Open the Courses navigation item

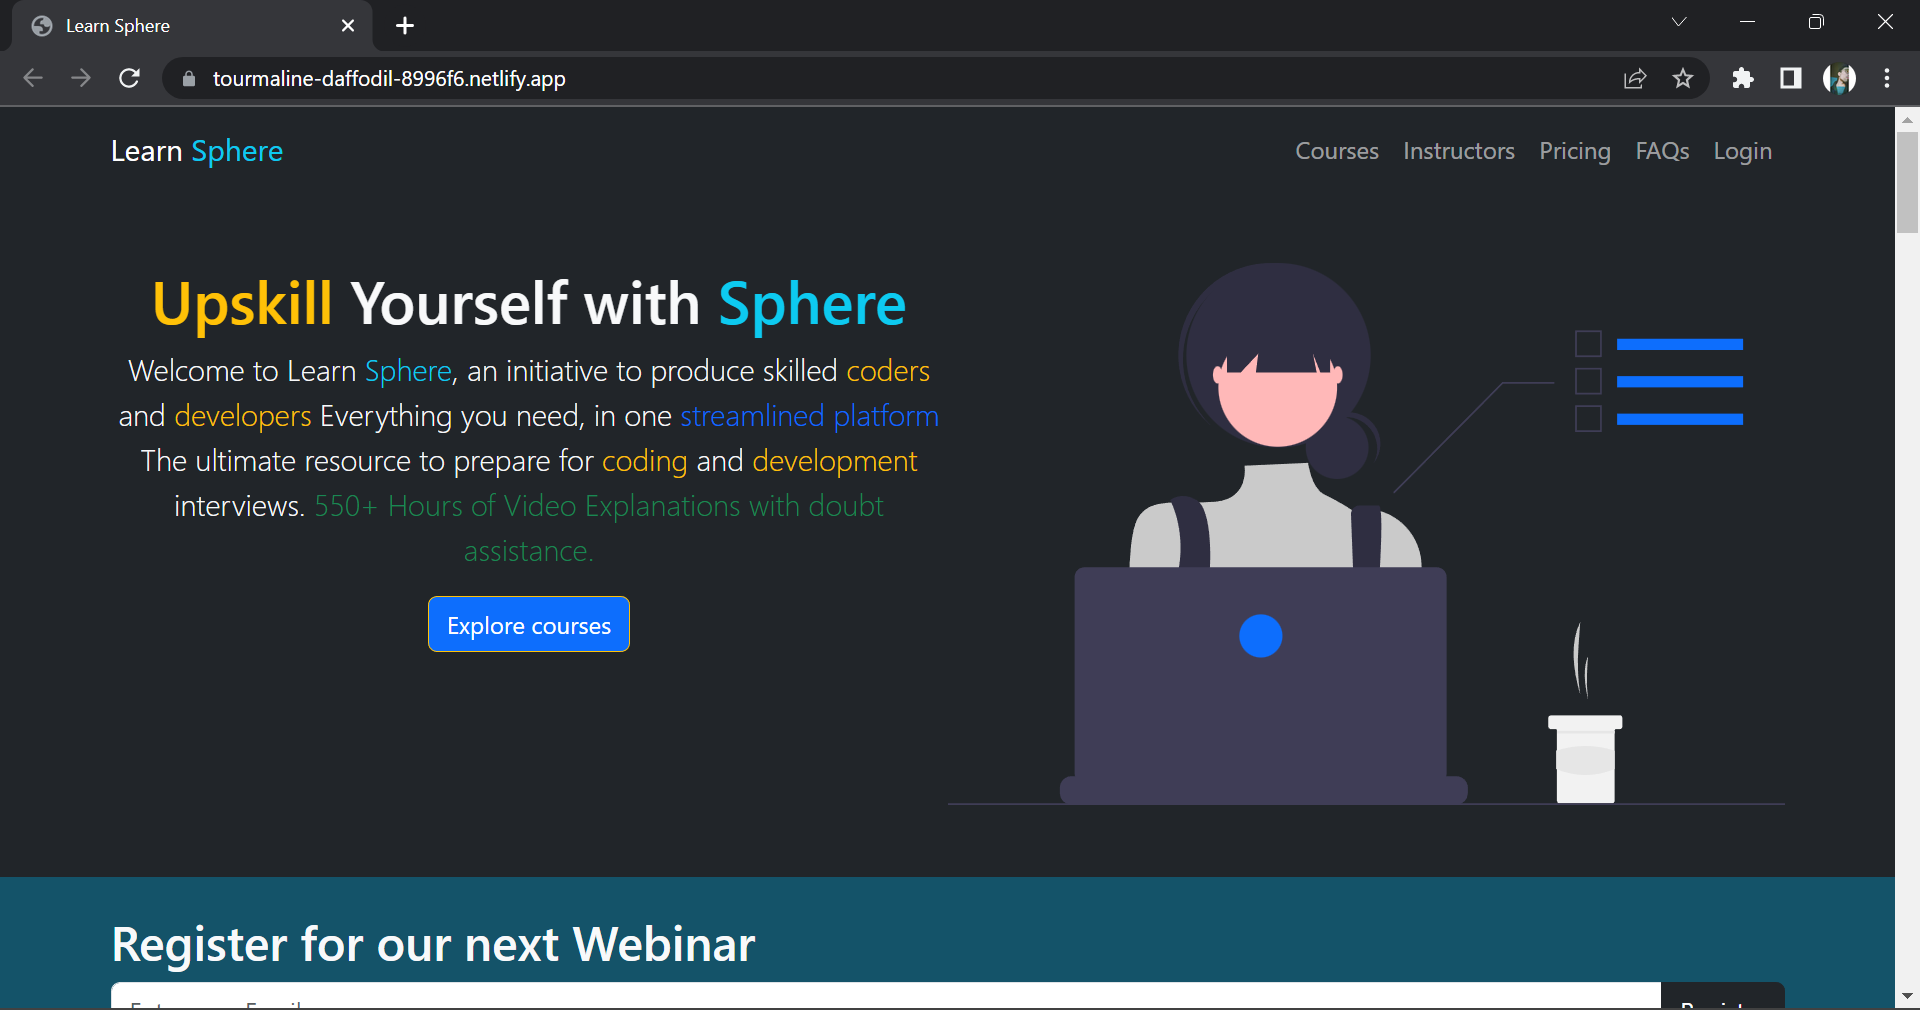coord(1337,151)
